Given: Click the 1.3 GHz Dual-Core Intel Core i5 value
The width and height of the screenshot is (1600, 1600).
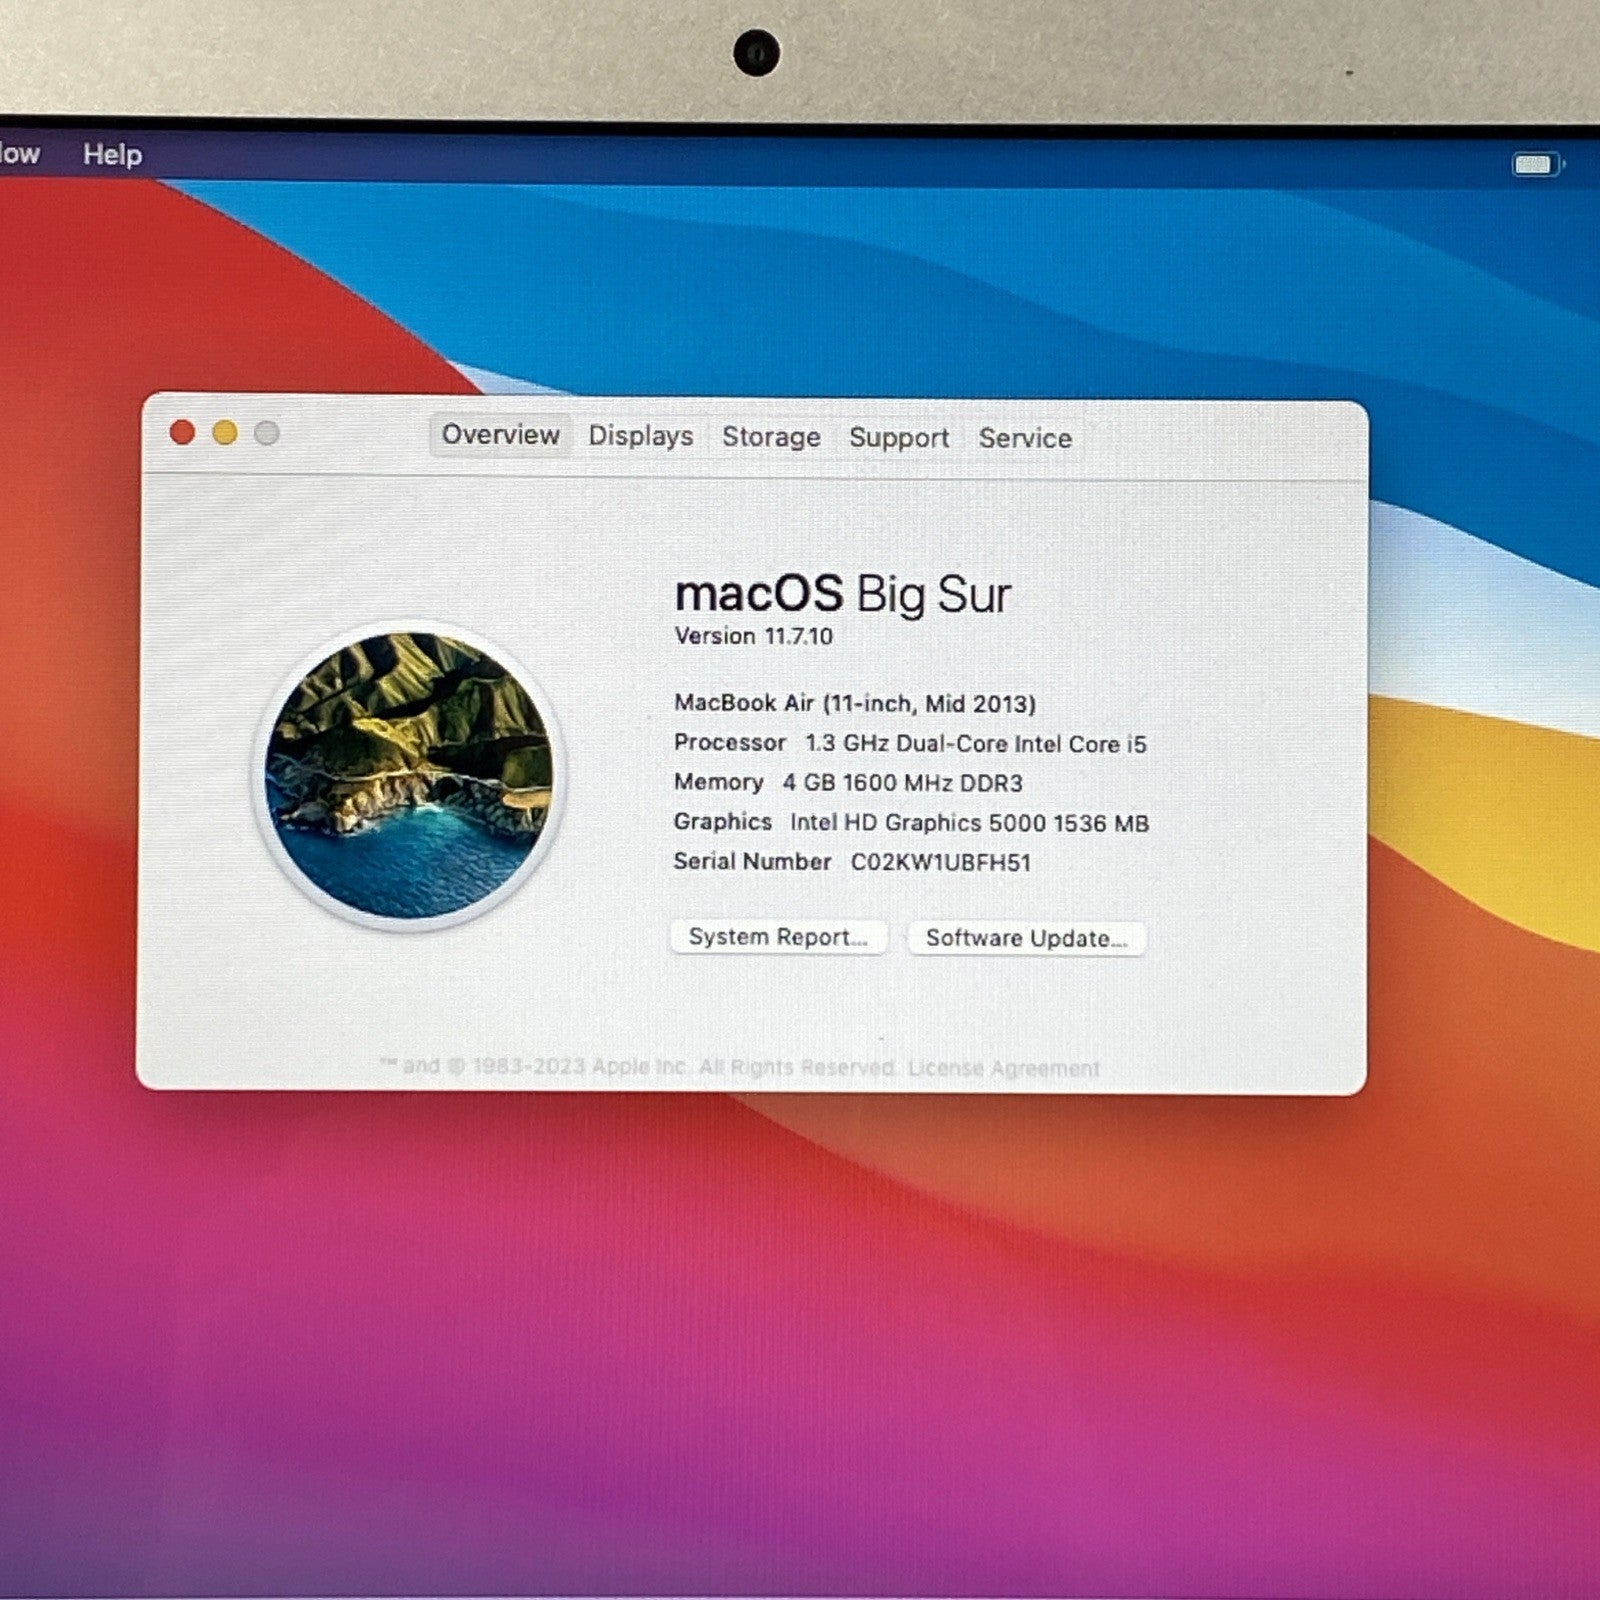Looking at the screenshot, I should pos(976,744).
